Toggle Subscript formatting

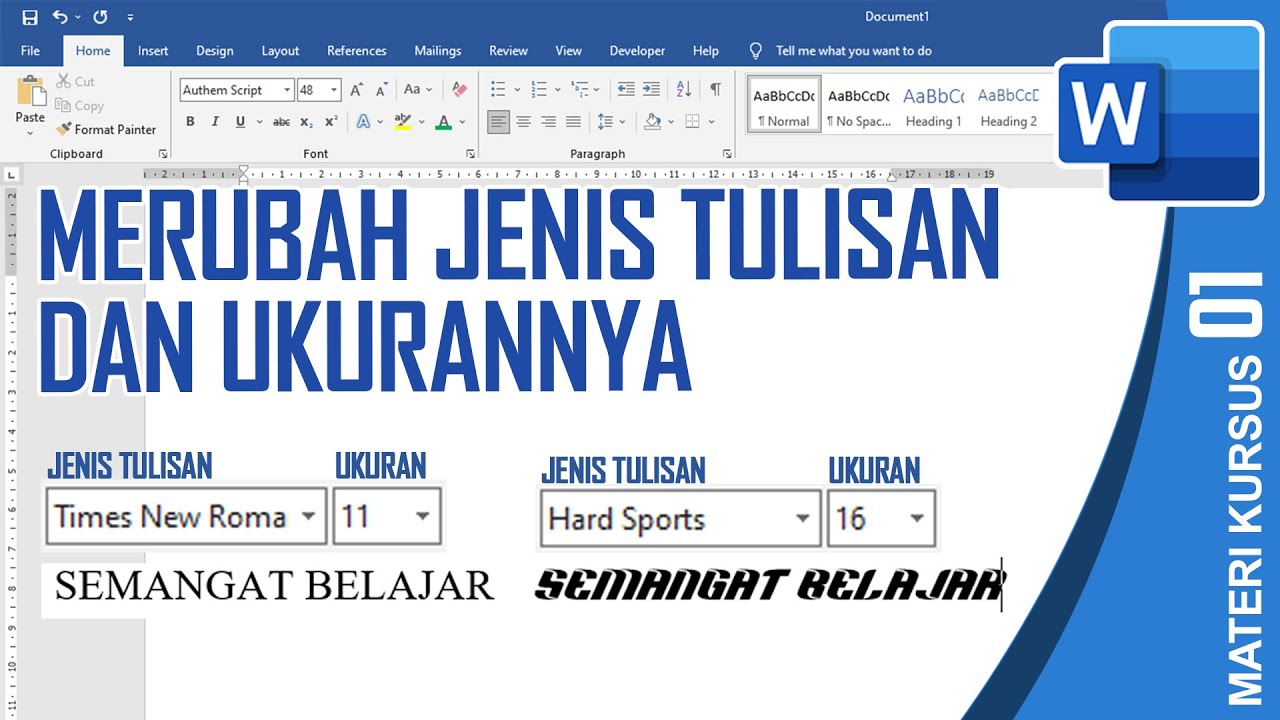[x=307, y=122]
